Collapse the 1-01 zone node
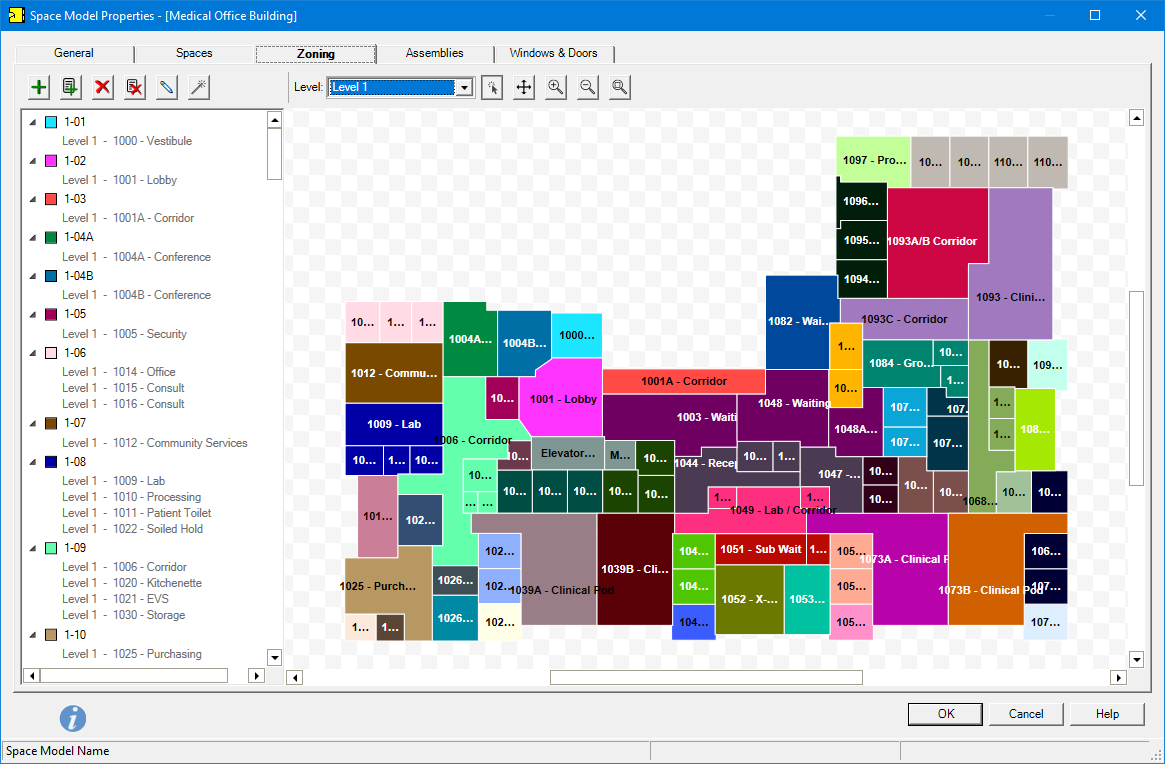Viewport: 1165px width, 764px height. (33, 122)
